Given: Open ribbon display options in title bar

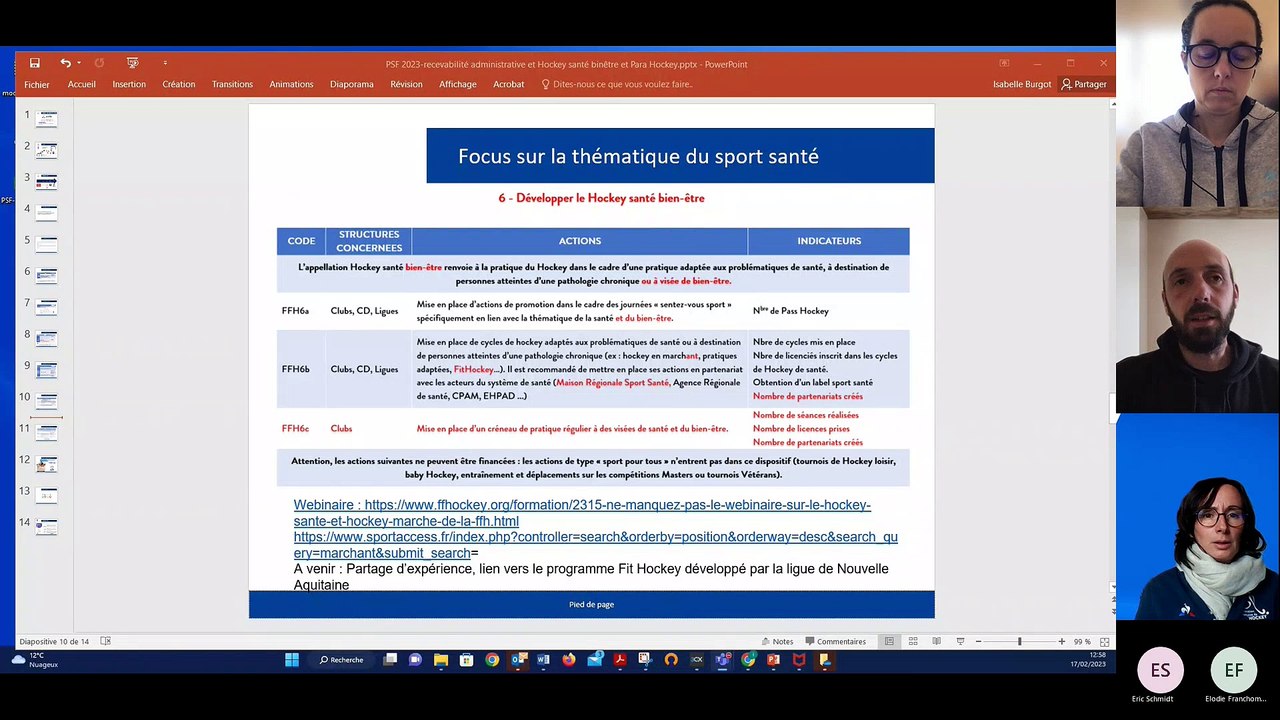Looking at the screenshot, I should [1002, 63].
